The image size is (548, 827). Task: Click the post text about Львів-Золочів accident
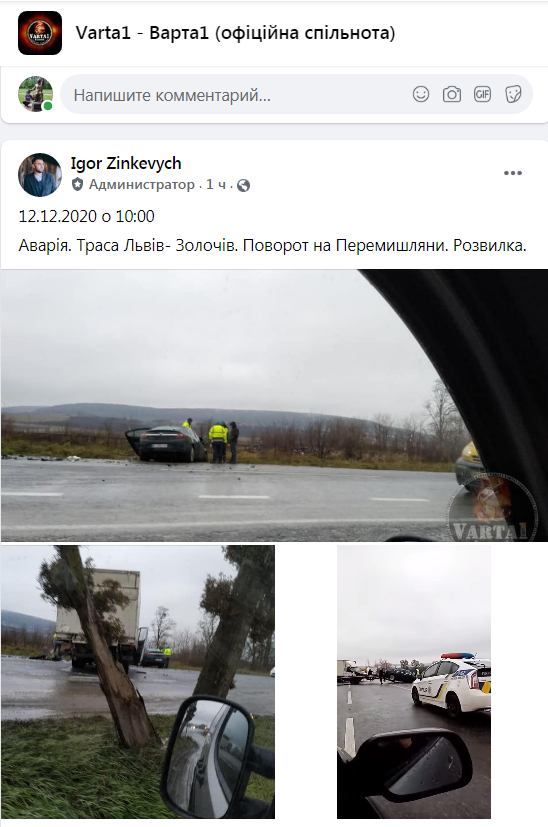(x=272, y=245)
